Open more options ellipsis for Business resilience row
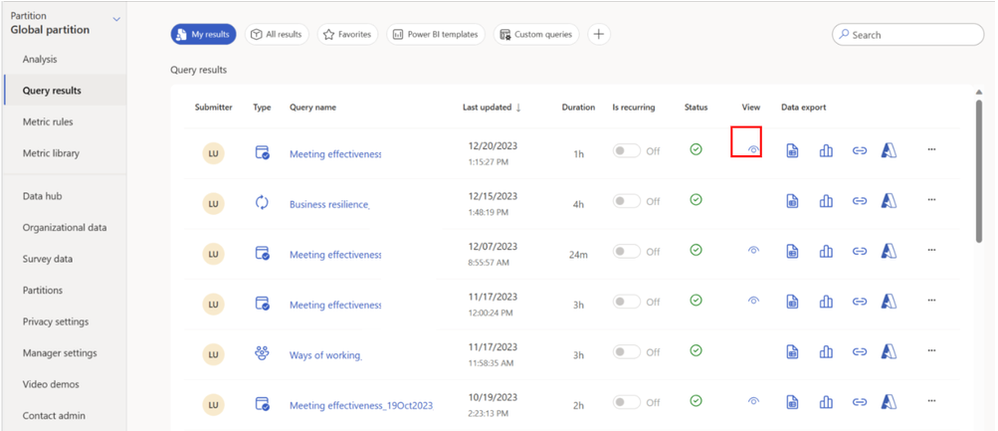The width and height of the screenshot is (998, 431). 931,201
